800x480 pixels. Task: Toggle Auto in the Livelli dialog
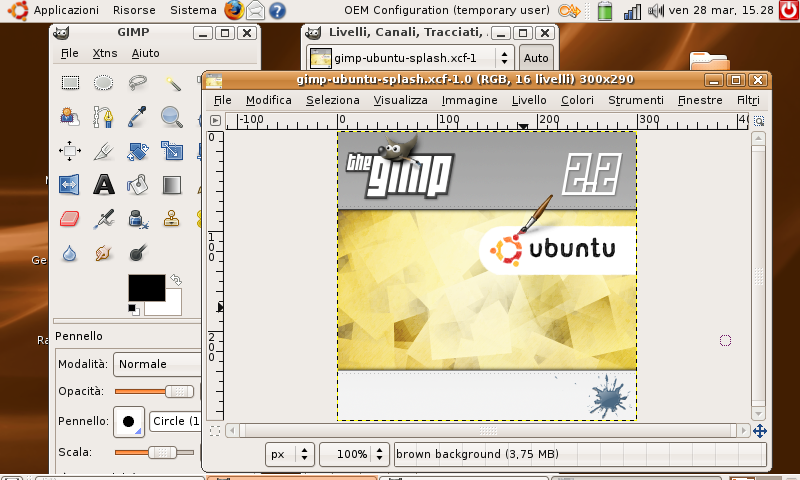[536, 58]
